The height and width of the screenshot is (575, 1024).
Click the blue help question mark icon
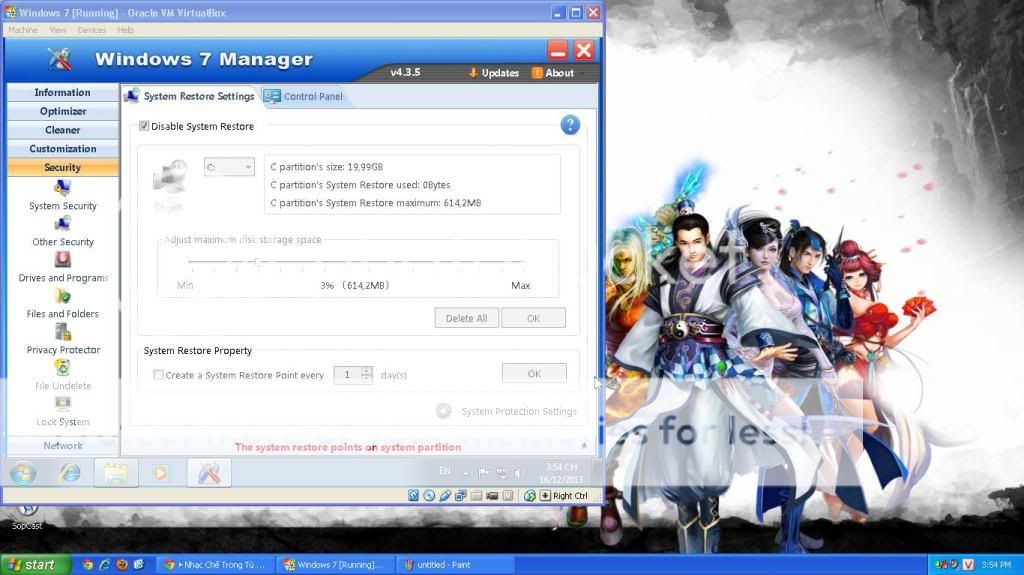(570, 125)
